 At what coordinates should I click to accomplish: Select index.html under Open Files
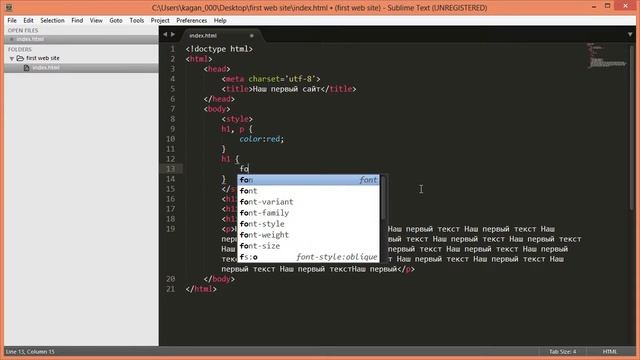(x=30, y=39)
